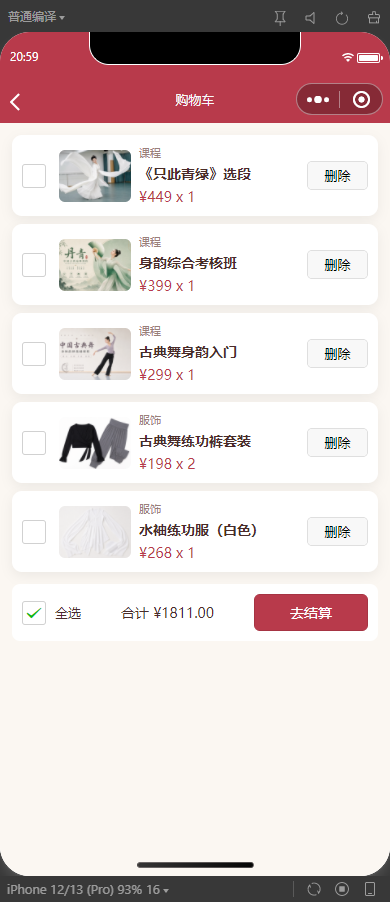Click the record circle icon in bottom bar
This screenshot has height=902, width=390.
point(342,889)
